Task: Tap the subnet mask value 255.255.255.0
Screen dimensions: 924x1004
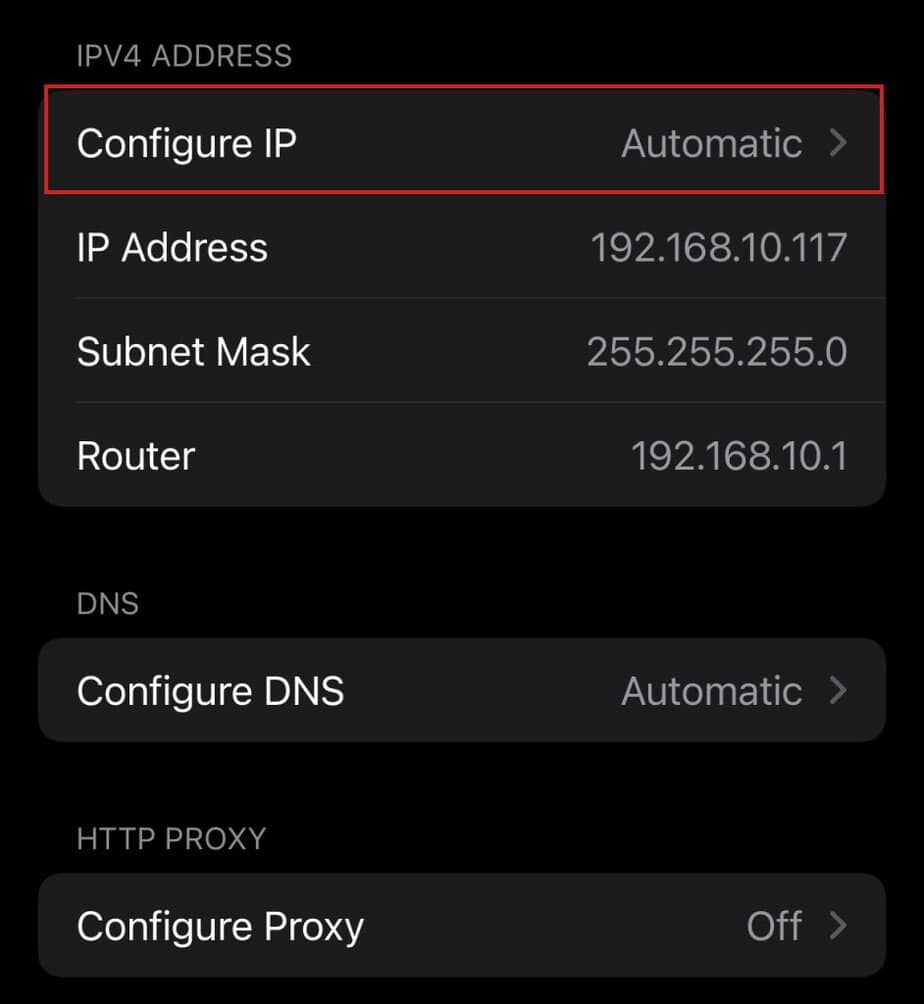Action: [716, 351]
